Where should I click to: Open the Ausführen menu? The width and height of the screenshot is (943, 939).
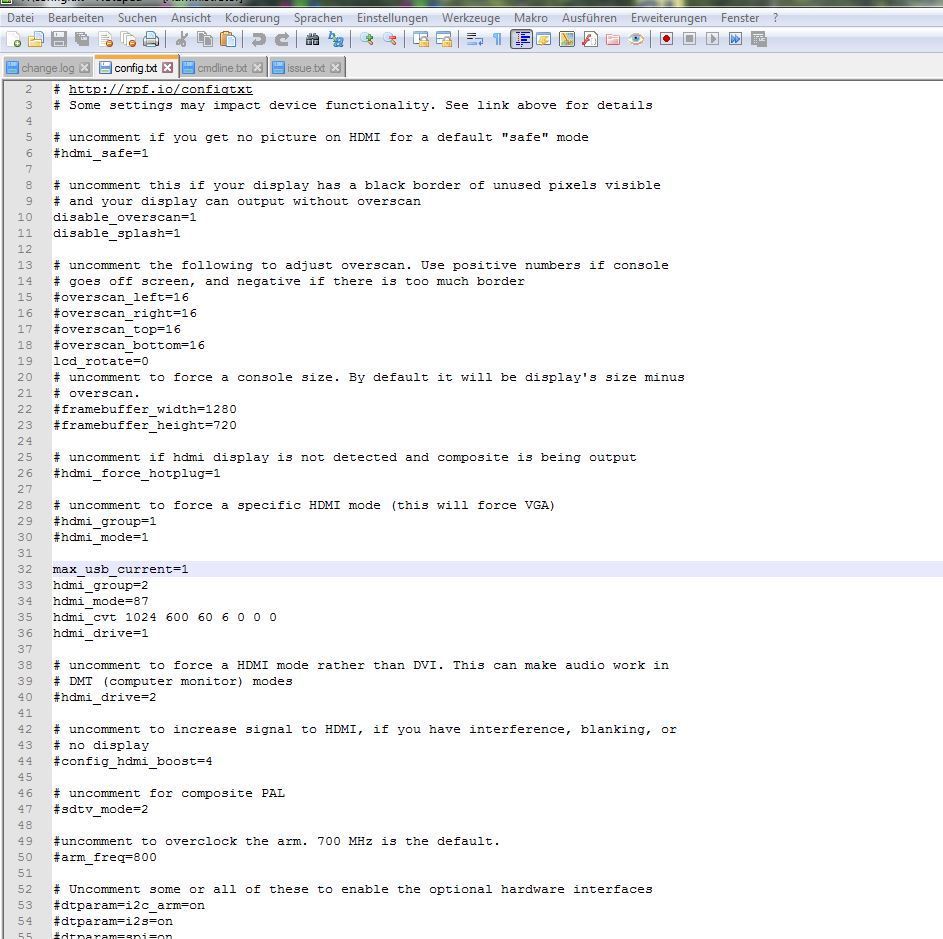coord(589,18)
